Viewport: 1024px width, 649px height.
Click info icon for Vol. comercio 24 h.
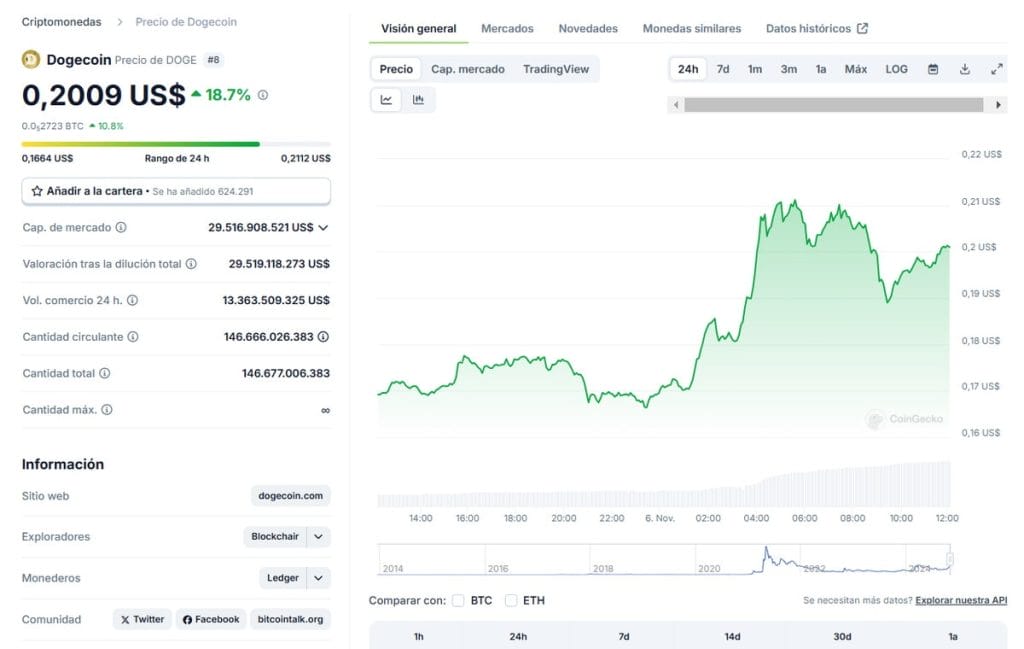tap(133, 300)
